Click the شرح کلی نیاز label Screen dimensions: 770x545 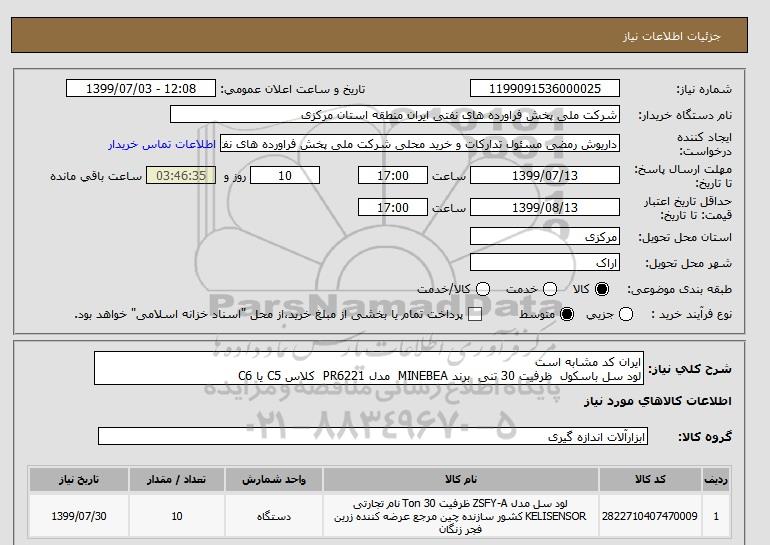(690, 369)
